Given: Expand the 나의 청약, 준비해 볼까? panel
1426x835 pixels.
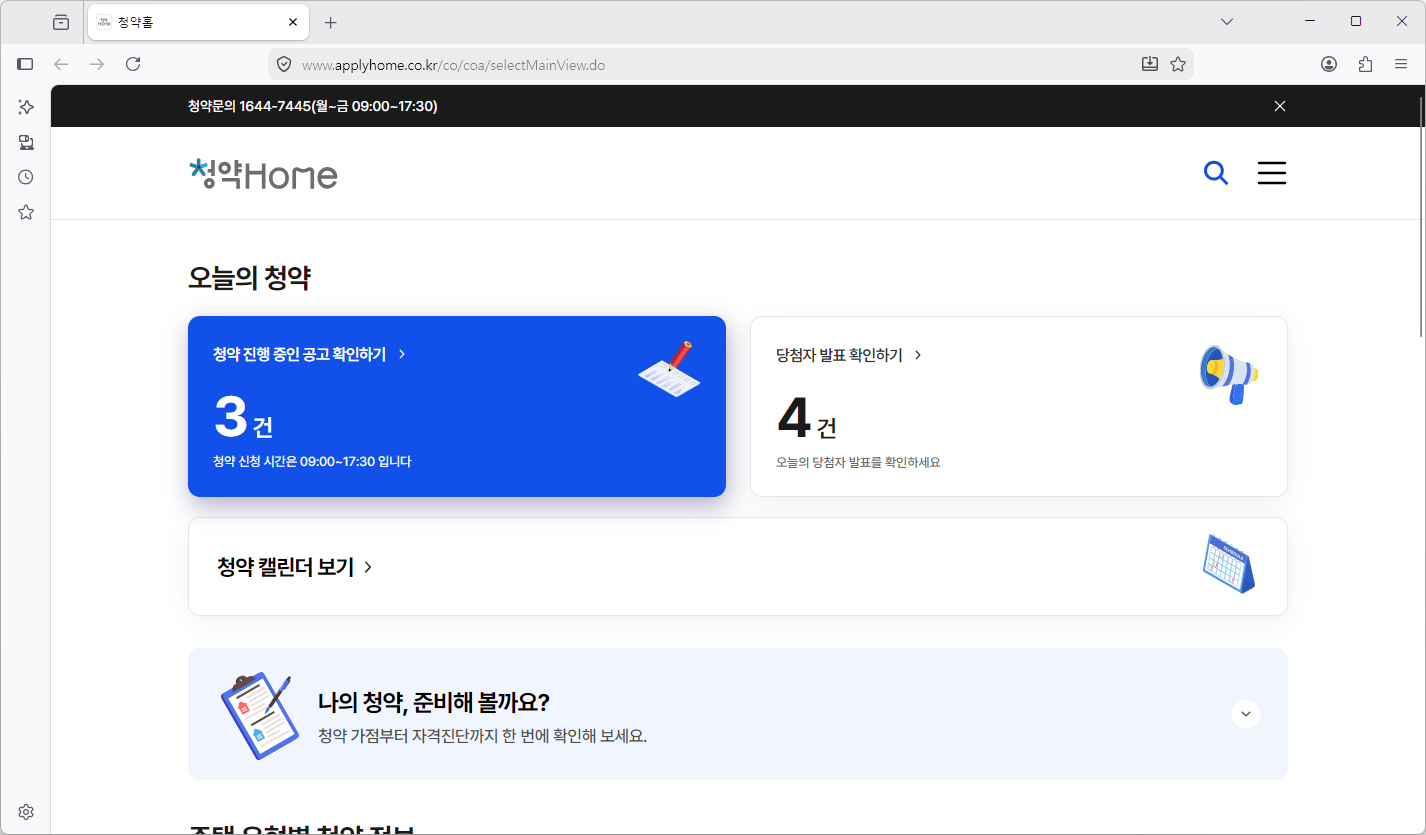Looking at the screenshot, I should pos(1246,714).
